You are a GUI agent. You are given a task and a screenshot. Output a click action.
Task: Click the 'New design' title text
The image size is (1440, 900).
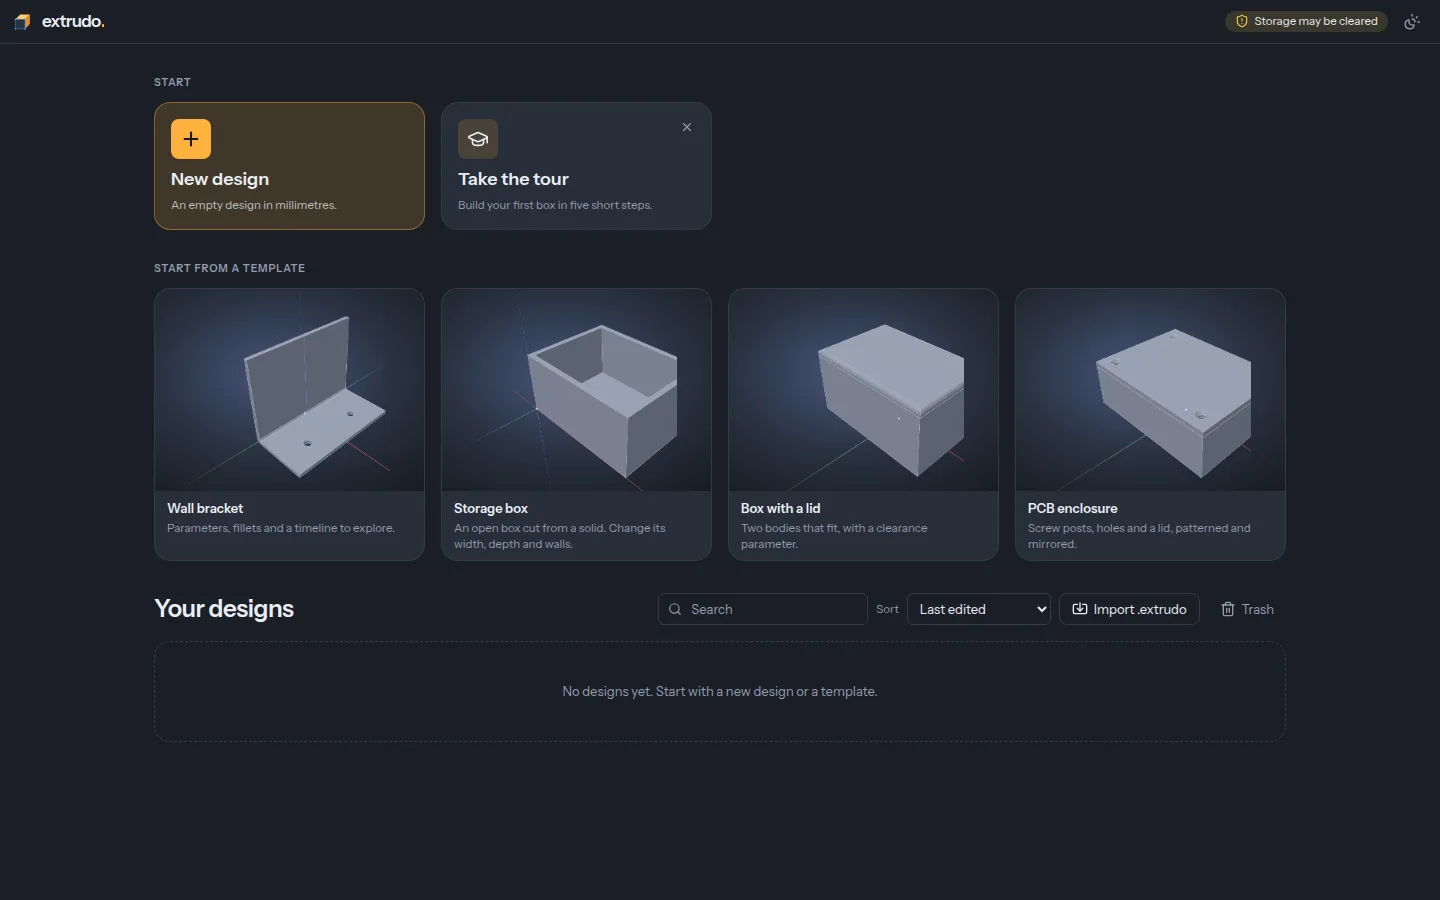[x=220, y=179]
